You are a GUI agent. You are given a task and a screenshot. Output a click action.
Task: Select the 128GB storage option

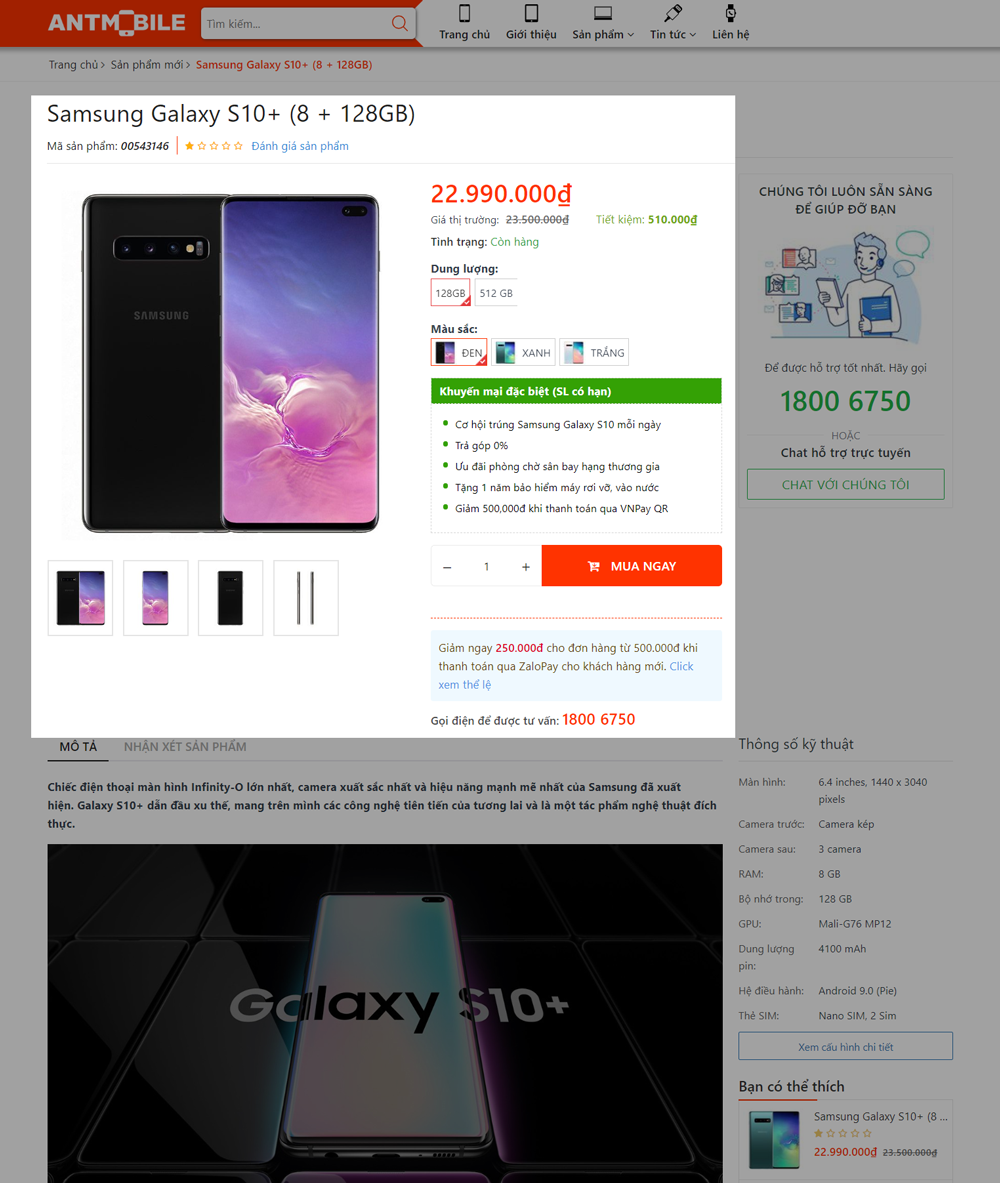[451, 293]
